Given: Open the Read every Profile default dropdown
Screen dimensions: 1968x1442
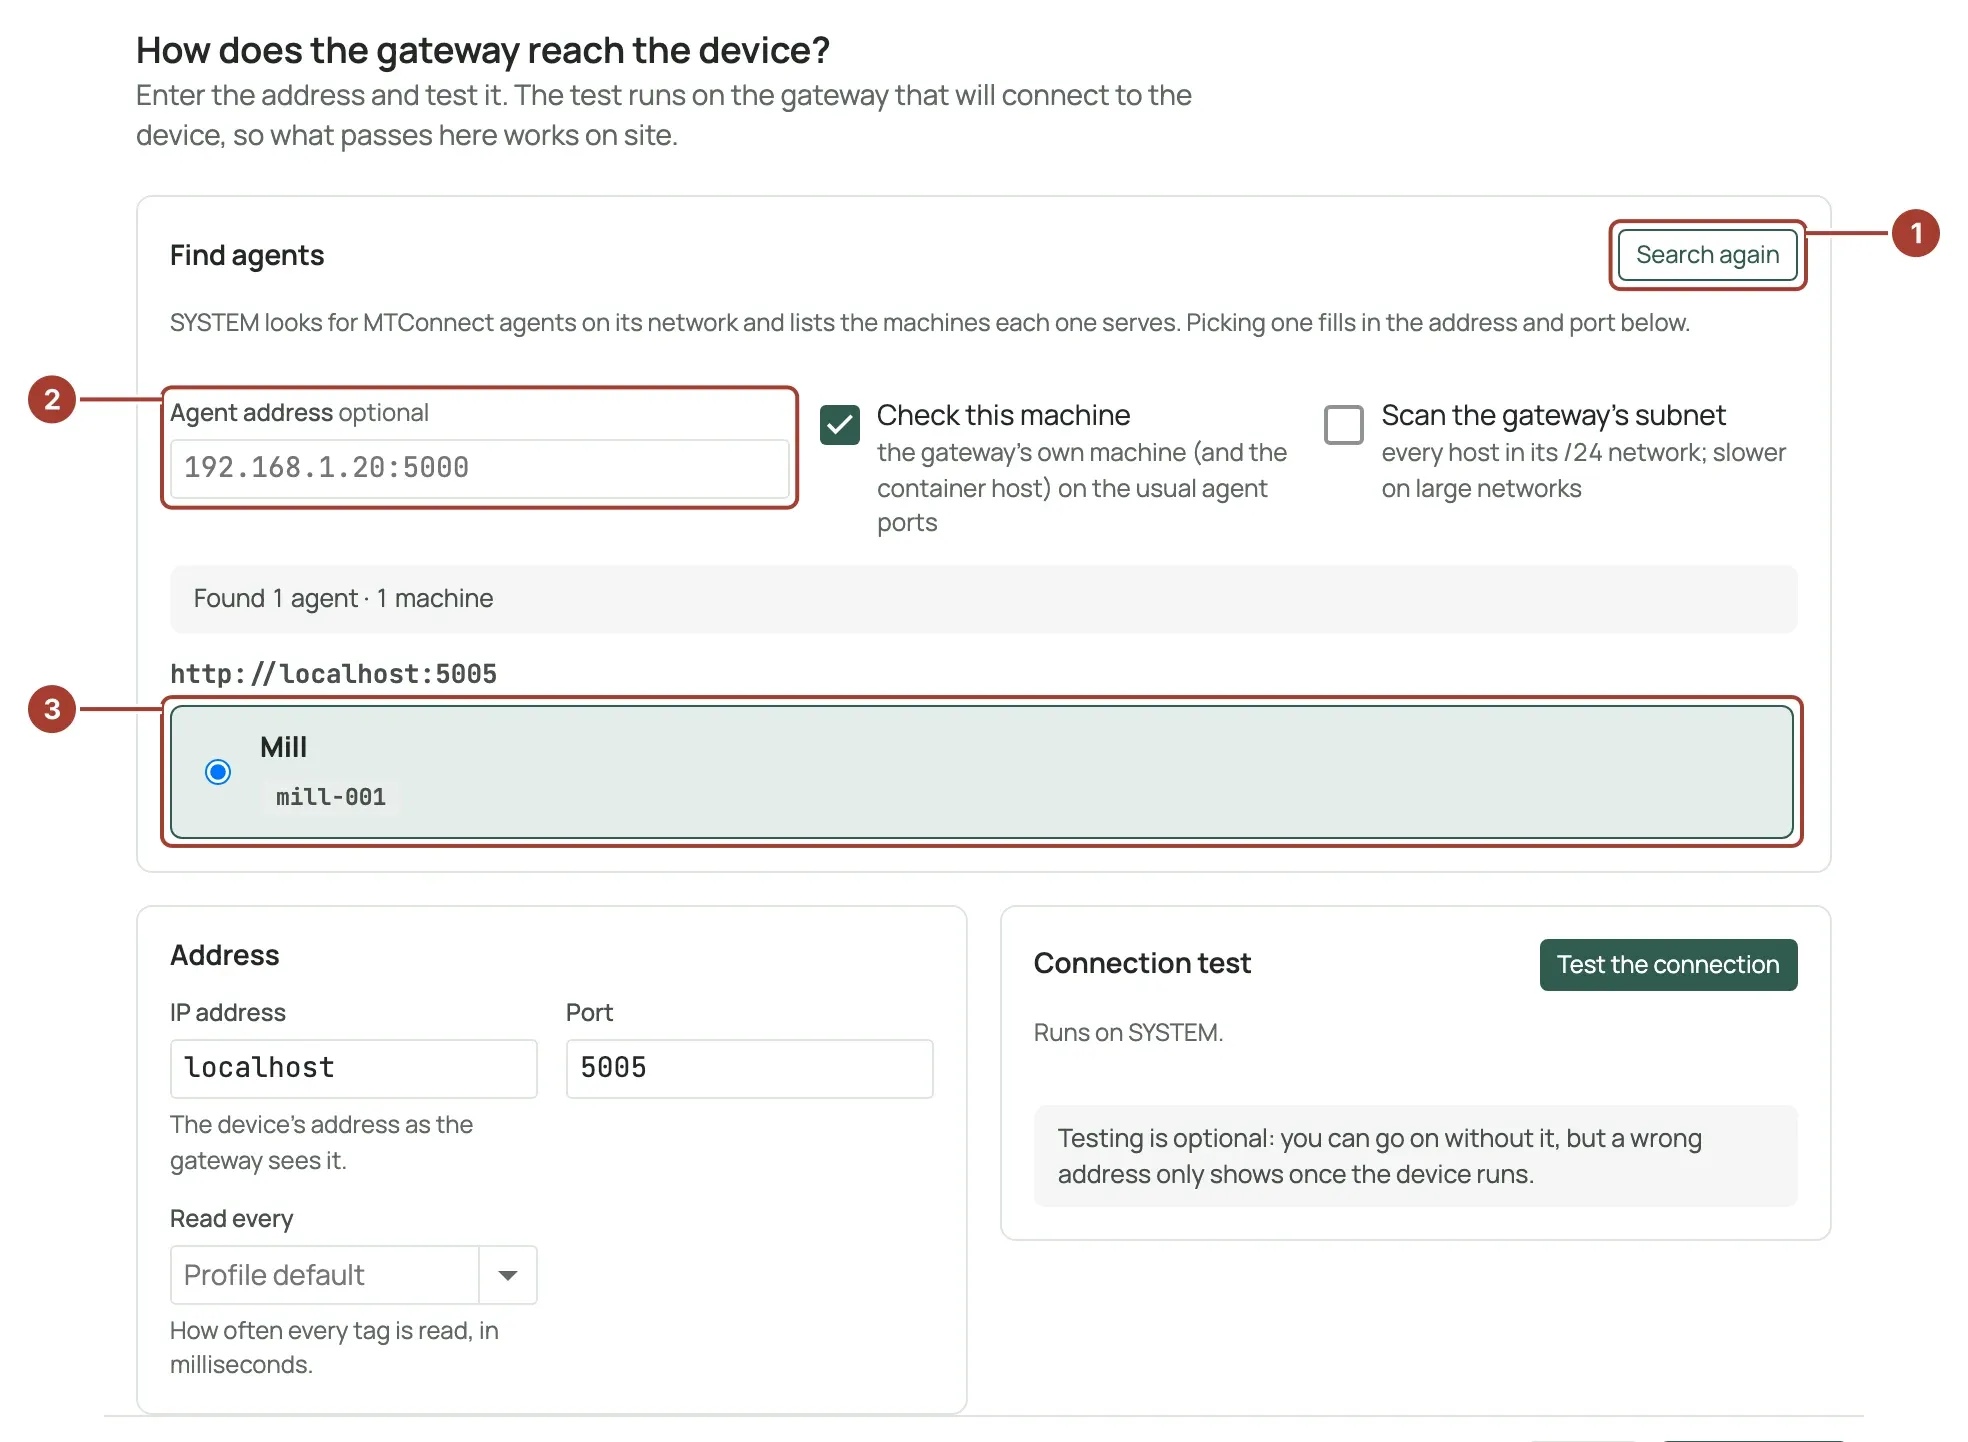Looking at the screenshot, I should (354, 1275).
